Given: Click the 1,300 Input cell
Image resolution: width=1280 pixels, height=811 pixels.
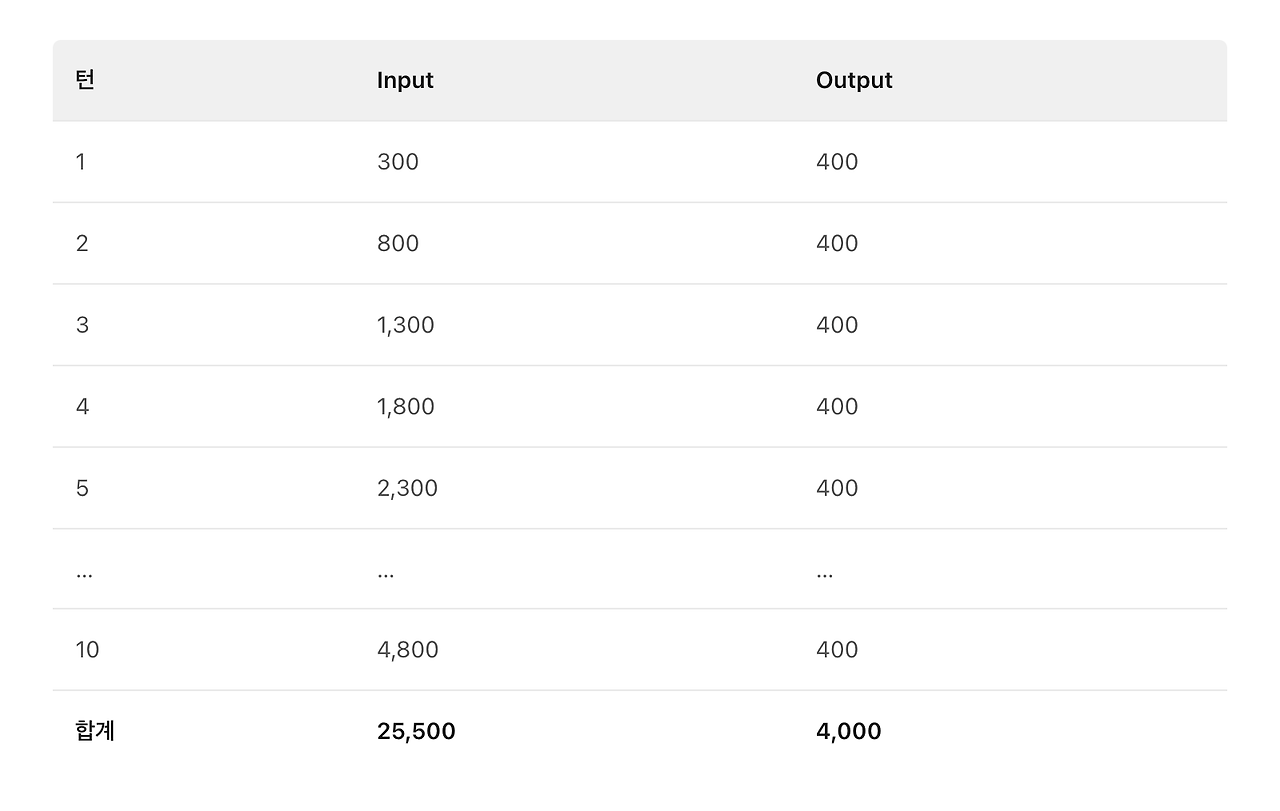Looking at the screenshot, I should [406, 325].
